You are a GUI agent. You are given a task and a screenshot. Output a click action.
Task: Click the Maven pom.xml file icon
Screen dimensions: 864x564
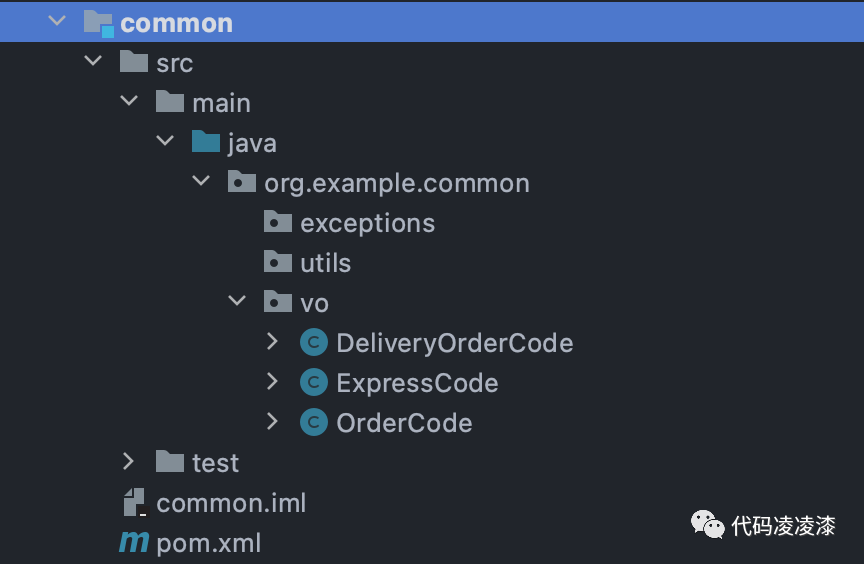(133, 543)
